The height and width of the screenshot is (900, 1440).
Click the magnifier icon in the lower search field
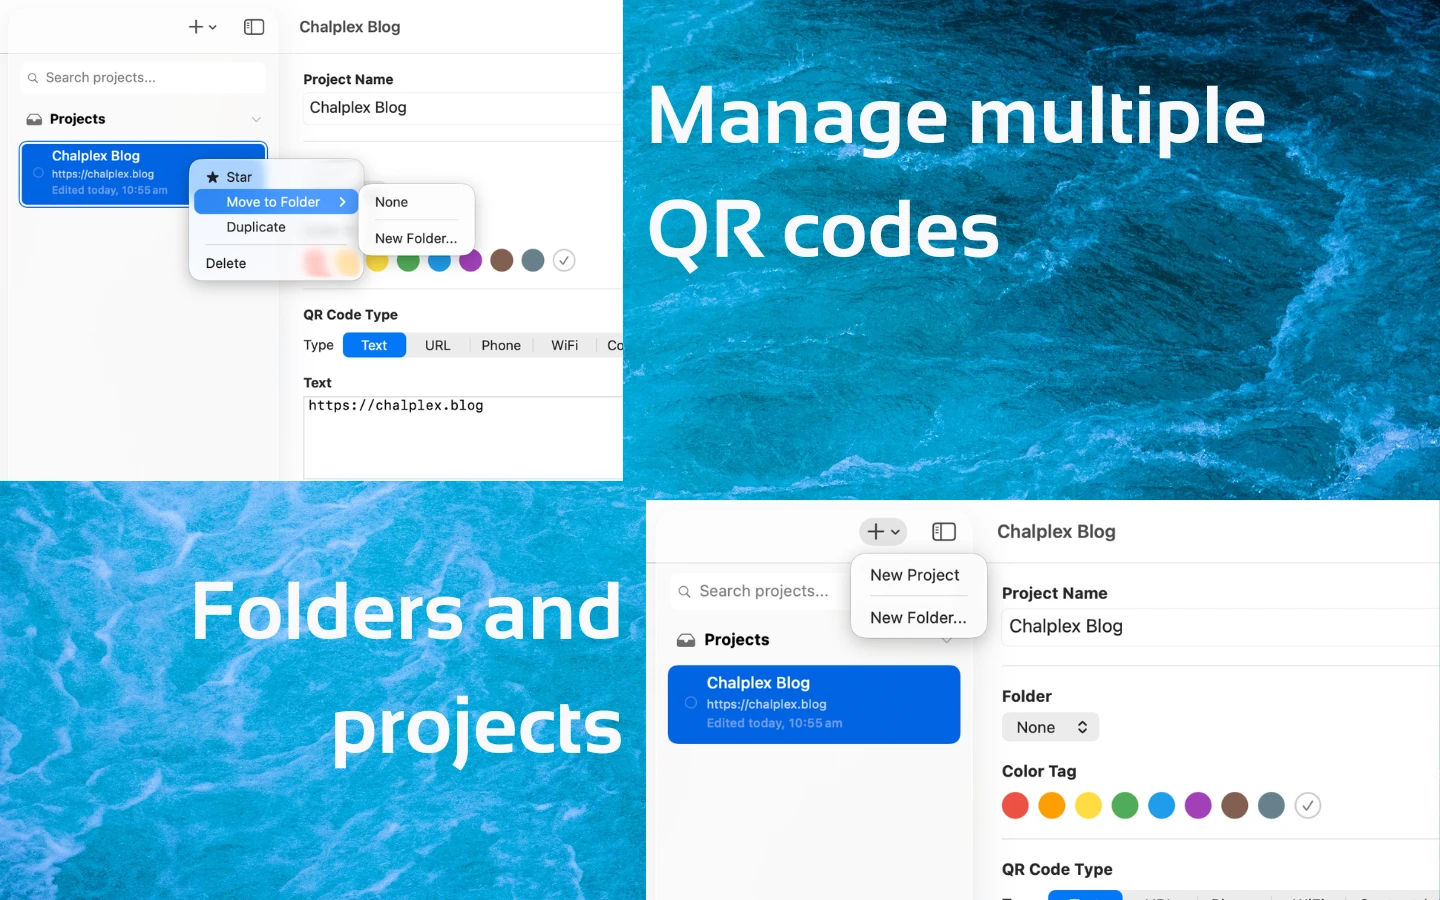pos(684,591)
